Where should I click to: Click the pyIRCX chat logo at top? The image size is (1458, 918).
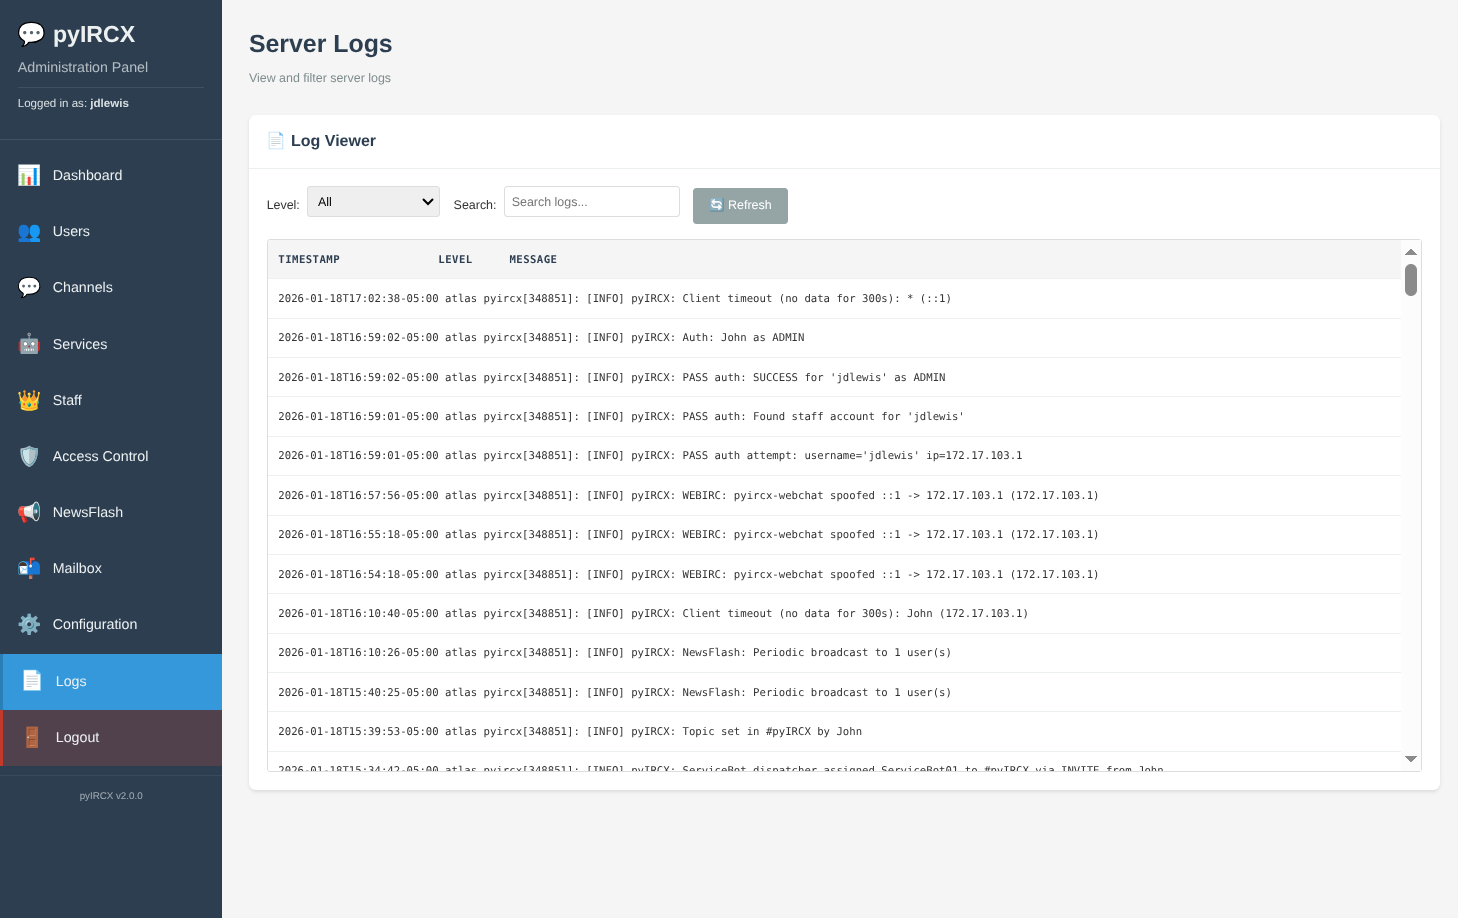click(31, 33)
